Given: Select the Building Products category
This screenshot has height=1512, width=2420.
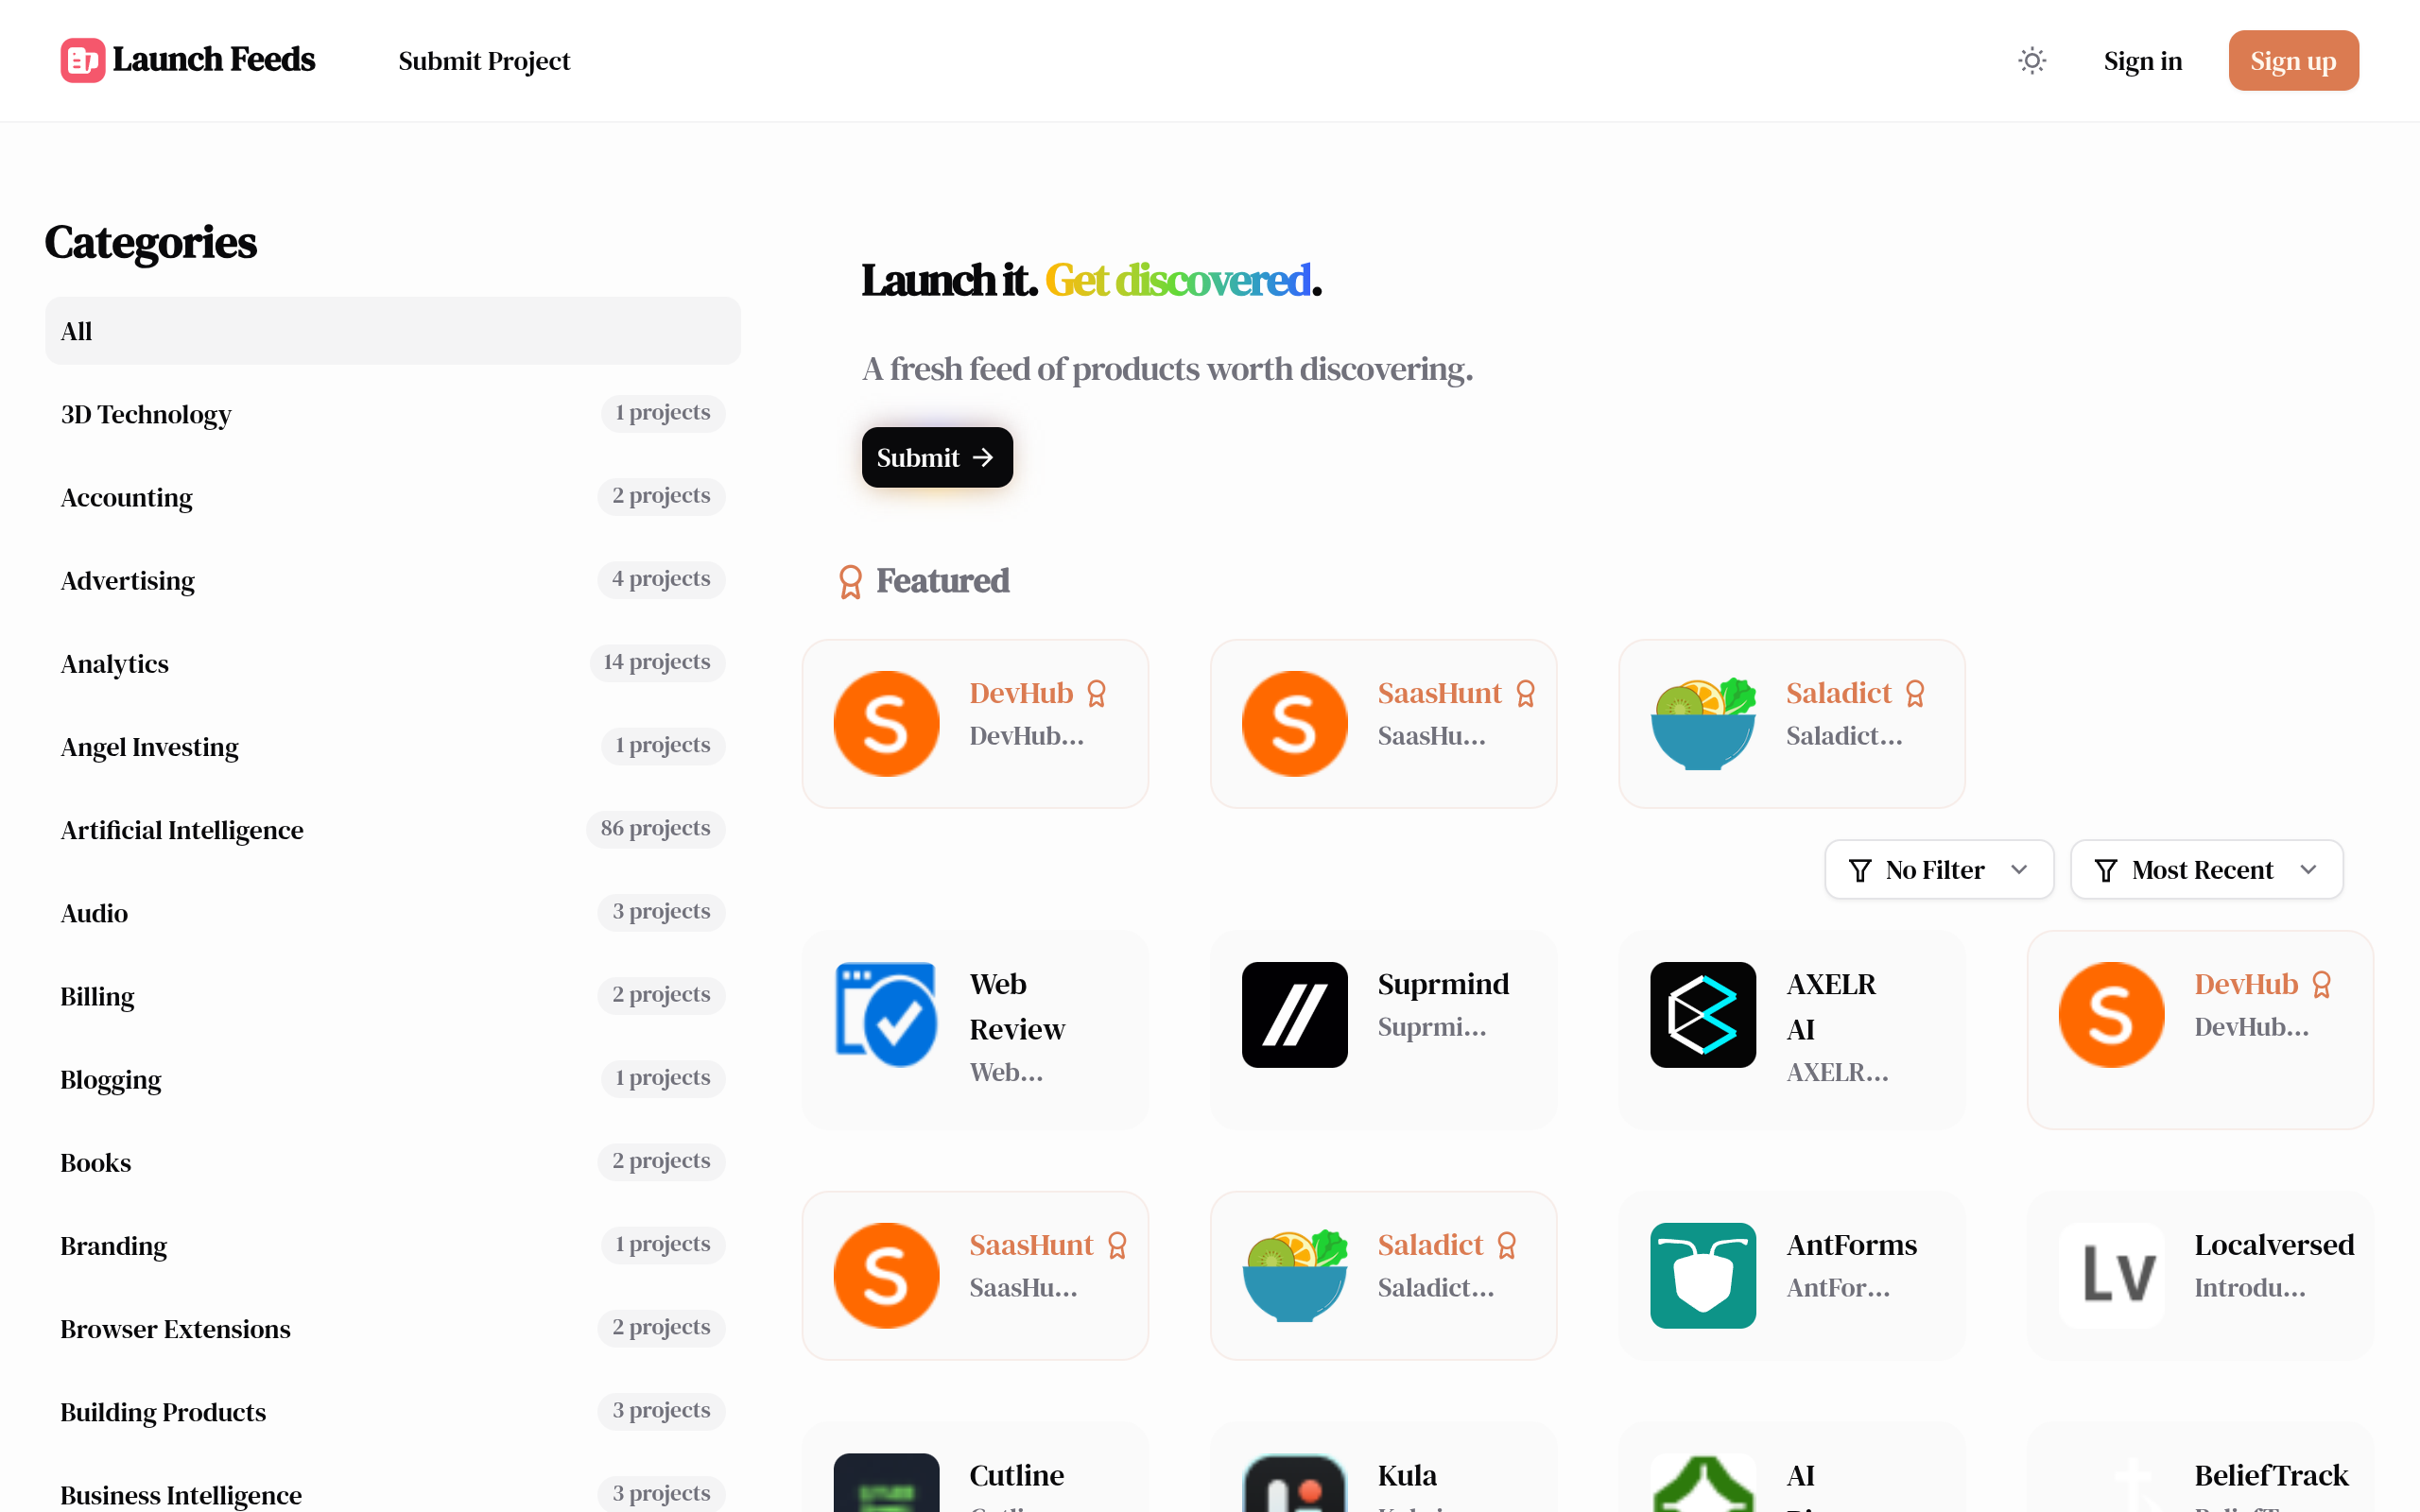Looking at the screenshot, I should click(393, 1411).
